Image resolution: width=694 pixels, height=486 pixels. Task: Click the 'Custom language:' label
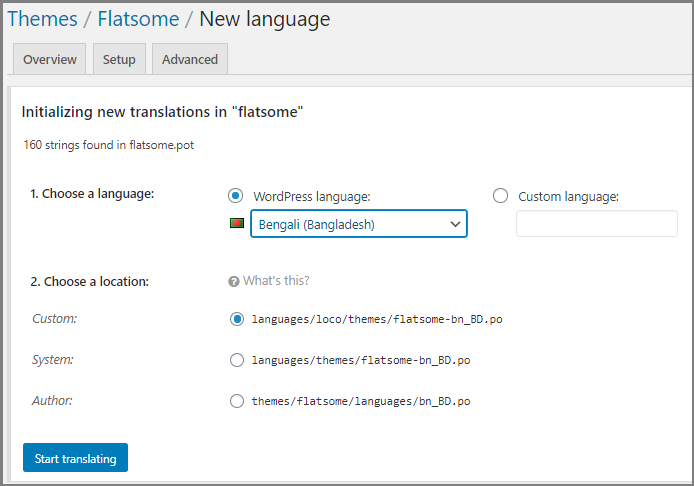pyautogui.click(x=568, y=197)
